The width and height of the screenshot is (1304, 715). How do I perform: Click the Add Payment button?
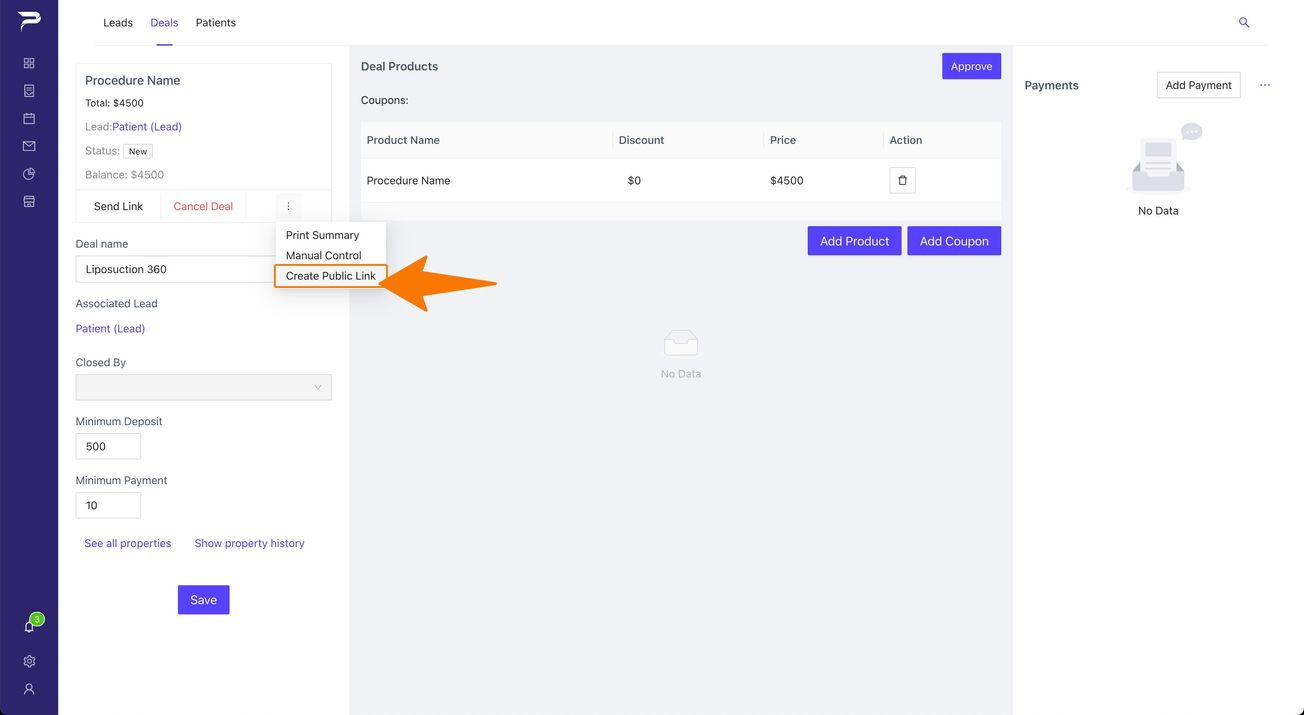pyautogui.click(x=1198, y=85)
